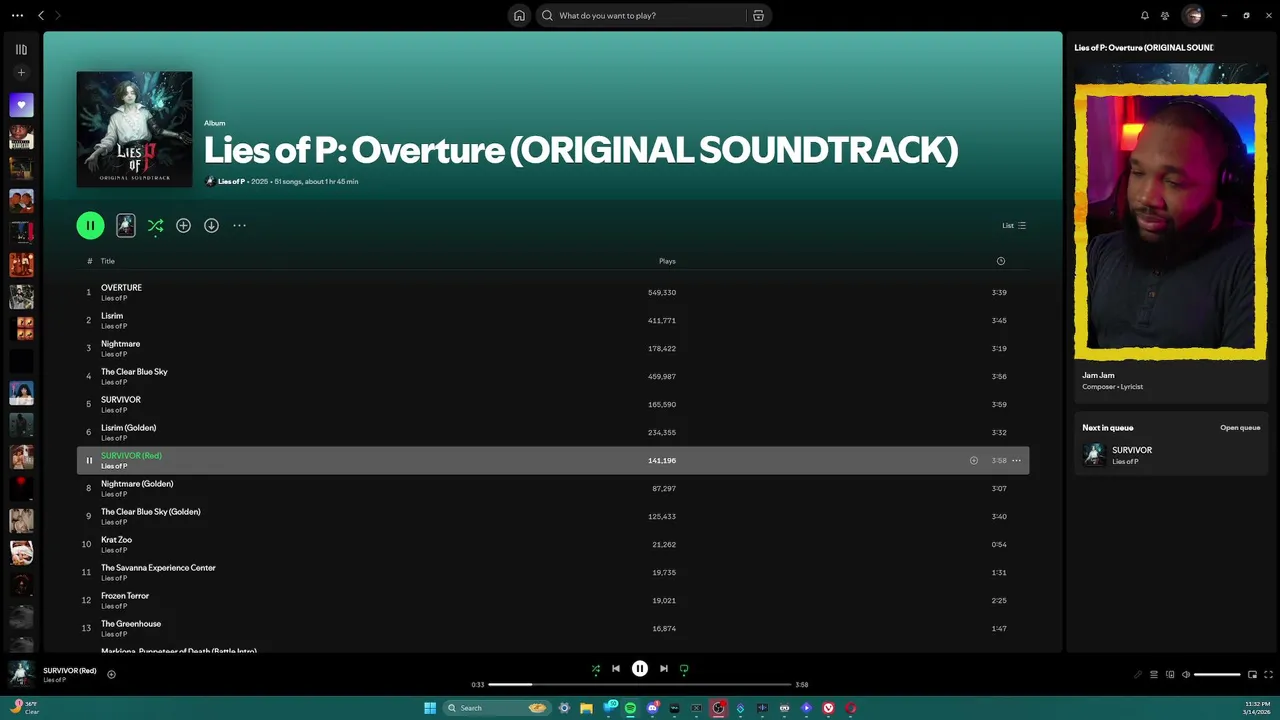Image resolution: width=1280 pixels, height=720 pixels.
Task: Select the Nightmare track (number 3)
Action: pos(553,348)
